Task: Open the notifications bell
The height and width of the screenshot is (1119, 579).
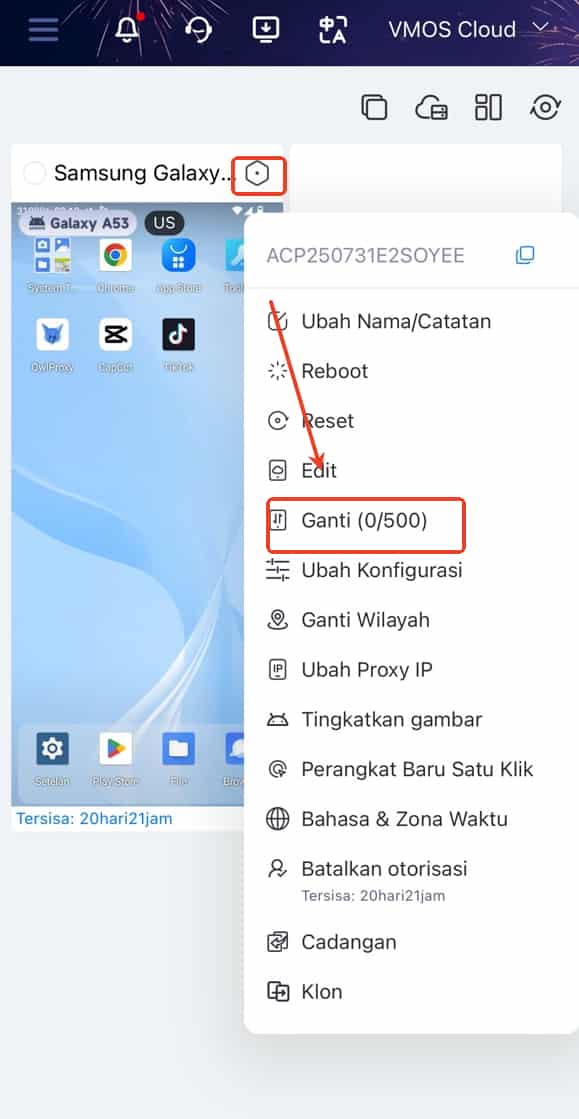Action: tap(128, 29)
